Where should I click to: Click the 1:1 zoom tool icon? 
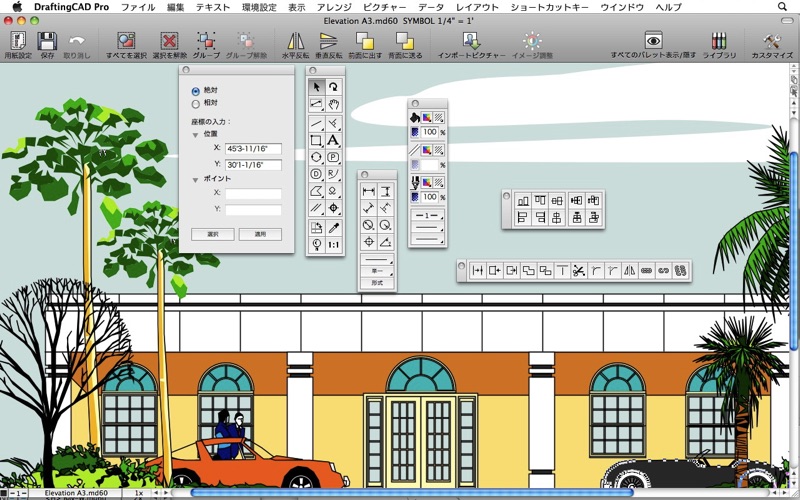(x=334, y=244)
